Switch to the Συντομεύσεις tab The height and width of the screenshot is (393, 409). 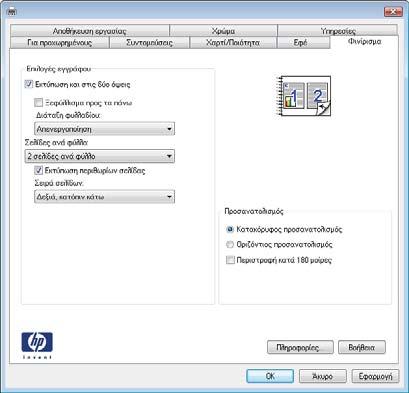click(149, 43)
